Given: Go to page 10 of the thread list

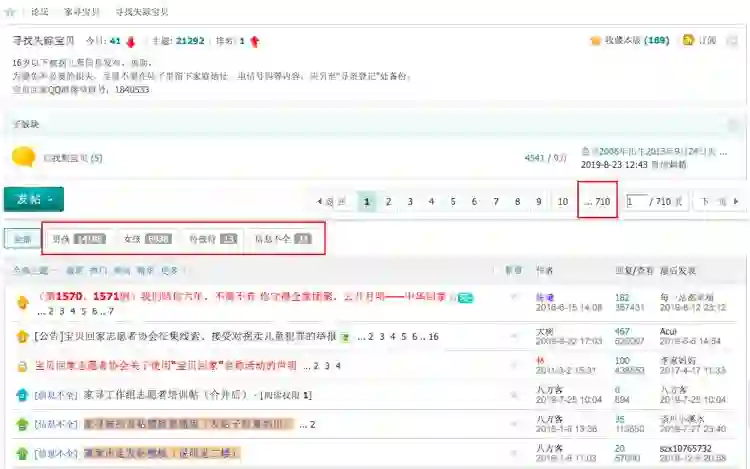Looking at the screenshot, I should [562, 202].
